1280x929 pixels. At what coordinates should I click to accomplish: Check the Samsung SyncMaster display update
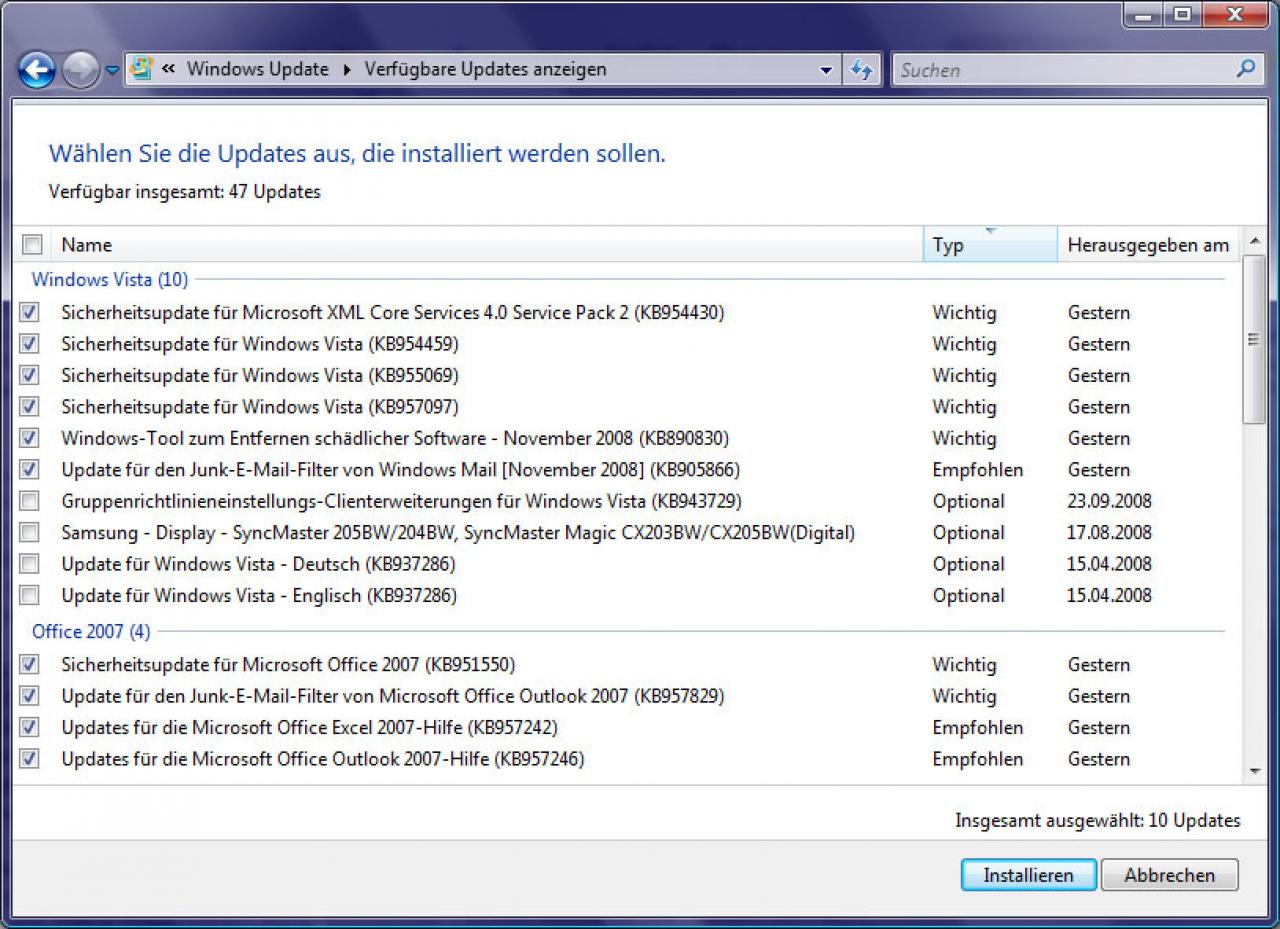coord(30,532)
